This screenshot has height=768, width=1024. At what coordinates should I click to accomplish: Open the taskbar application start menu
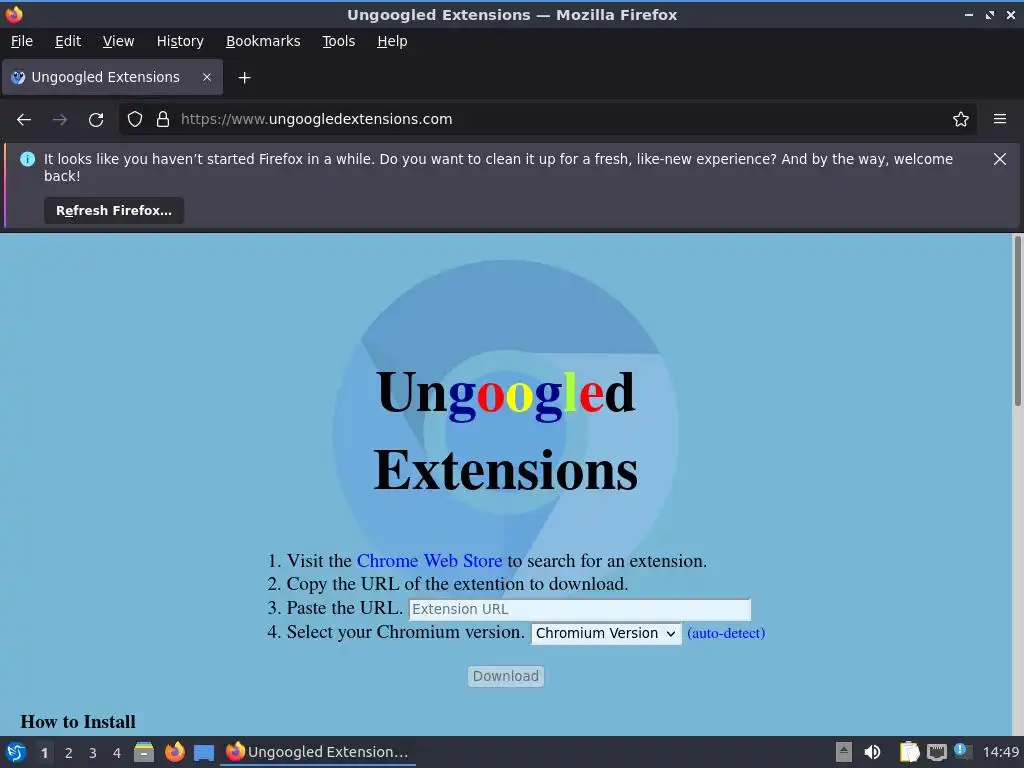click(16, 752)
